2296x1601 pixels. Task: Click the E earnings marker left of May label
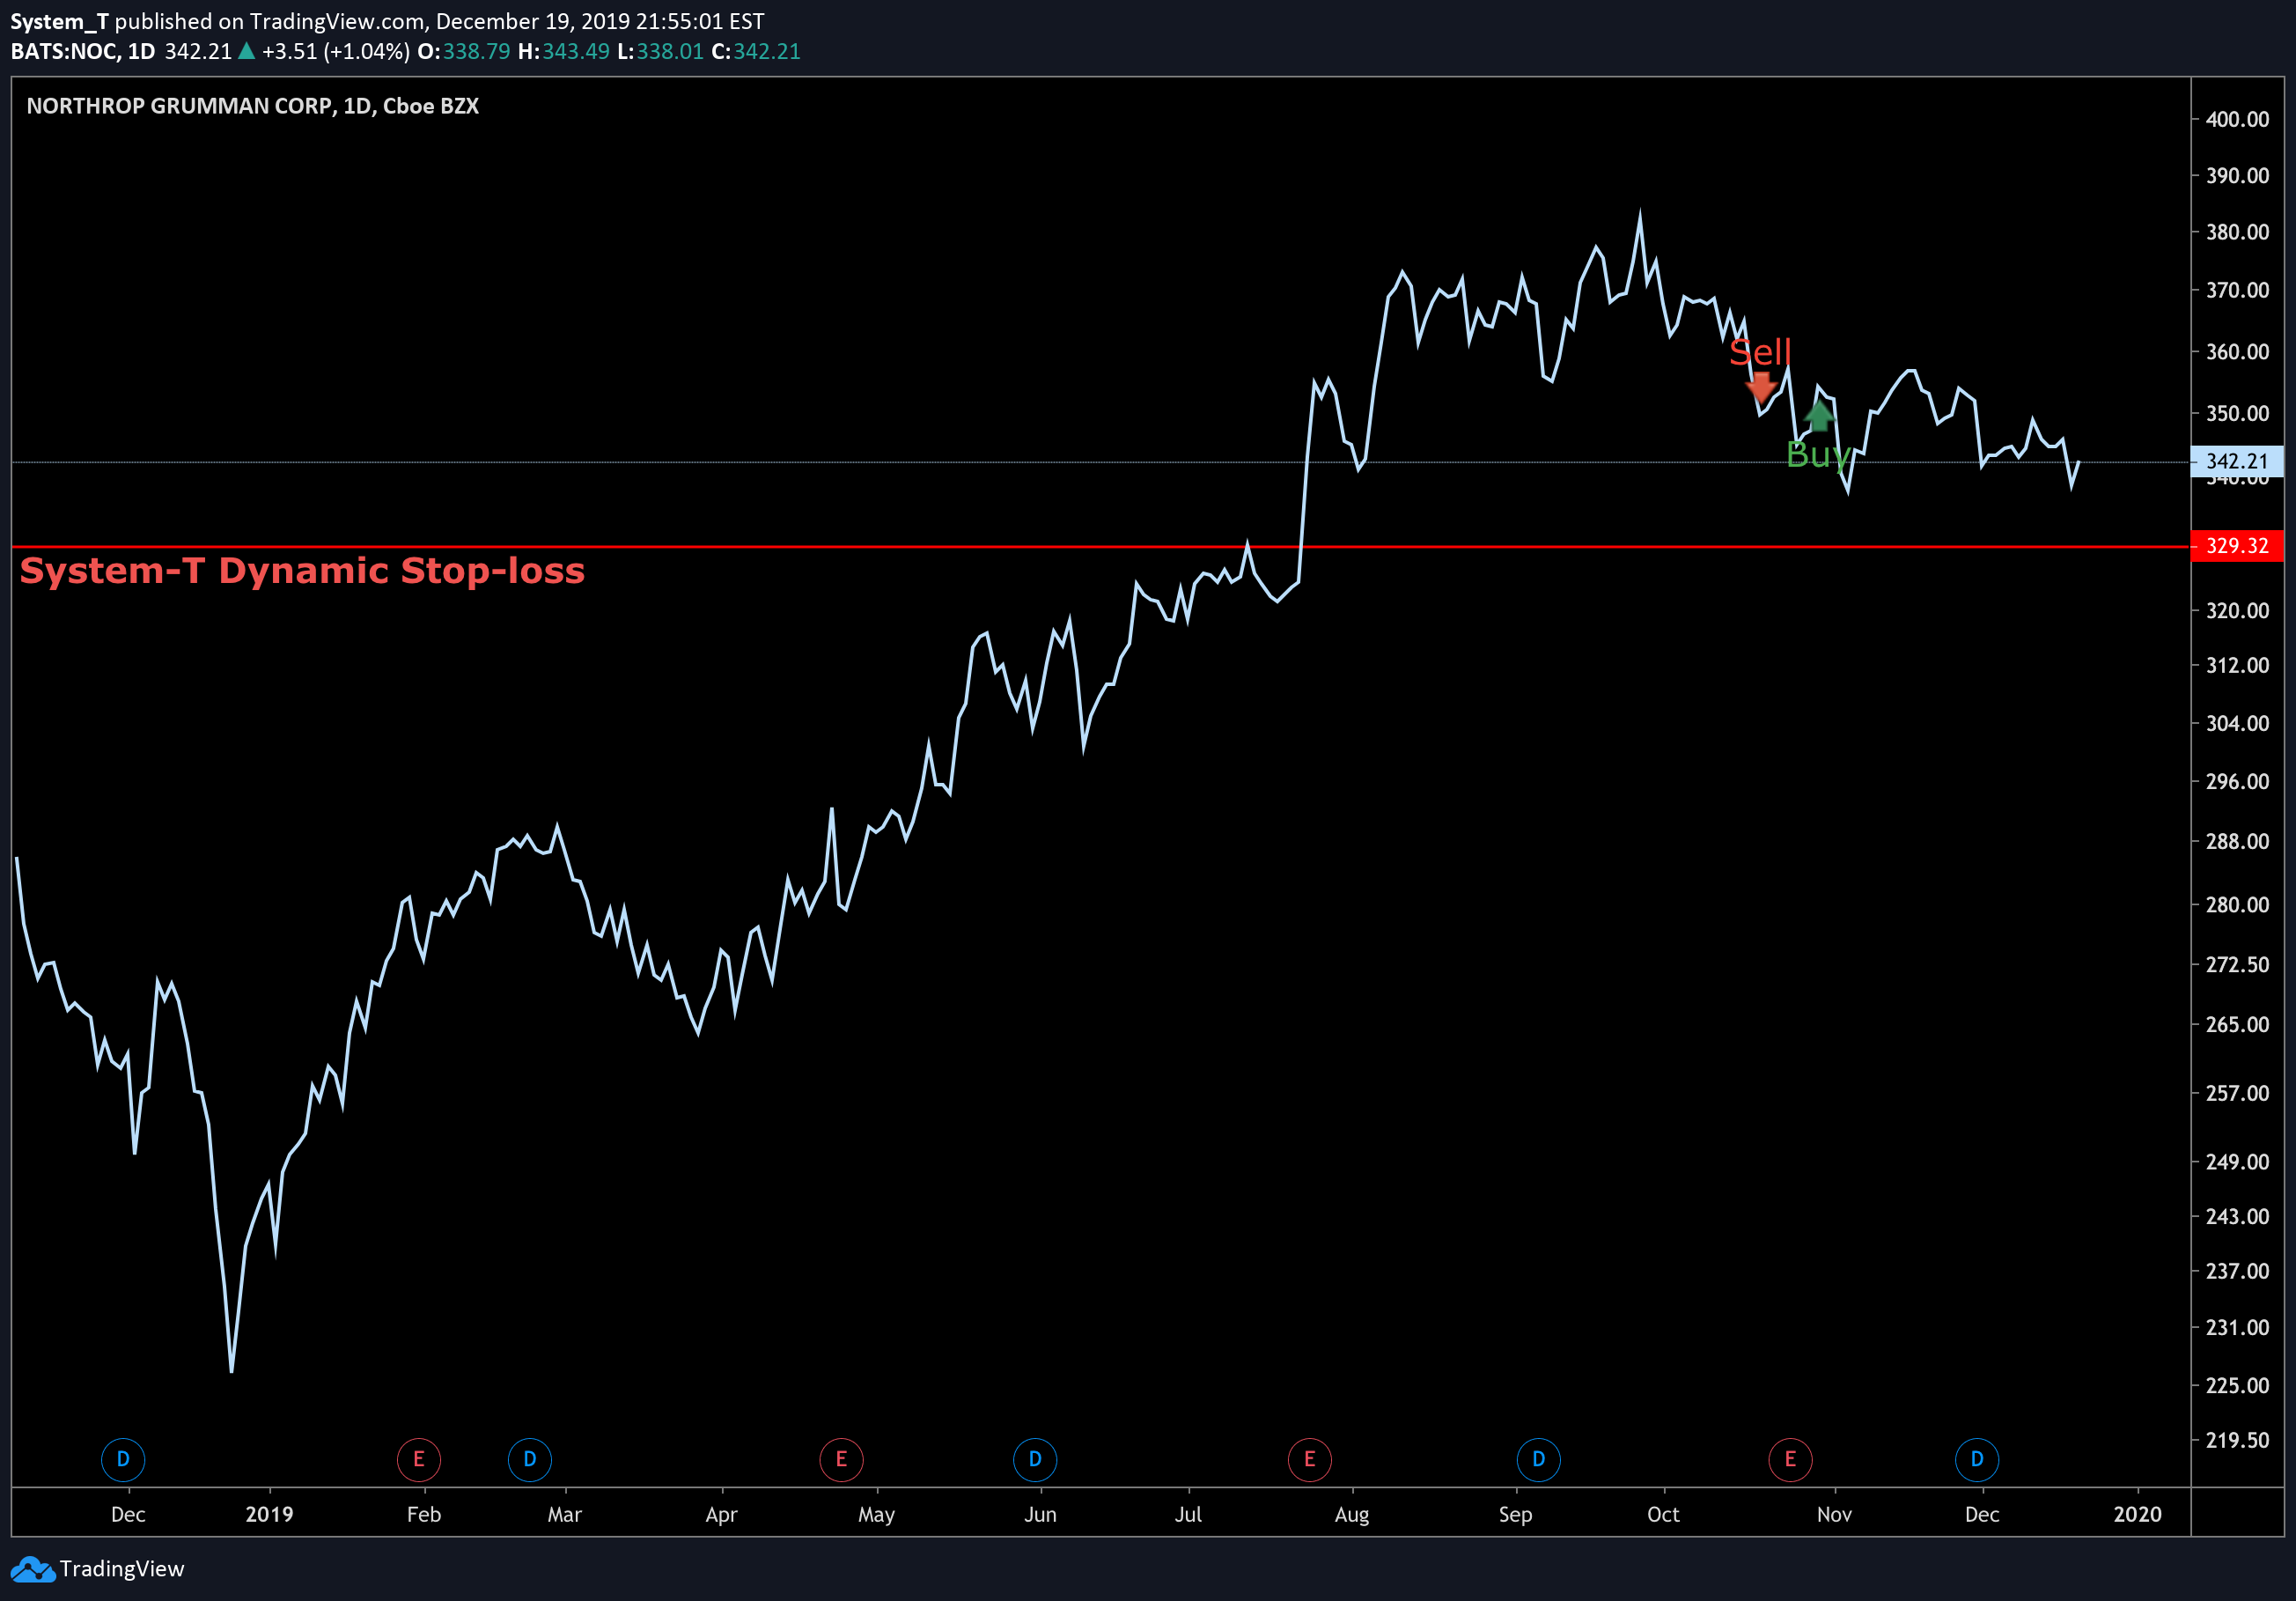[x=842, y=1459]
